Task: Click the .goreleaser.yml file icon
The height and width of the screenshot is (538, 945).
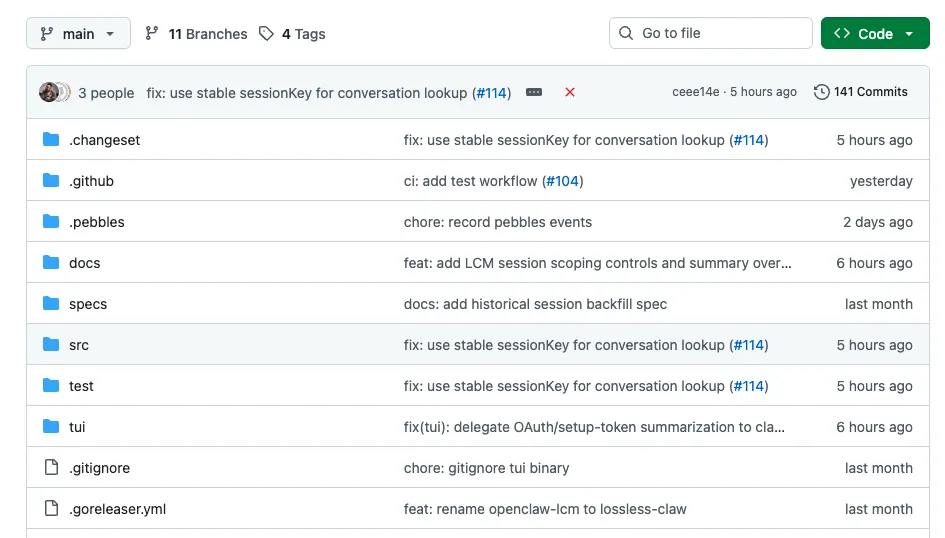Action: [x=51, y=509]
